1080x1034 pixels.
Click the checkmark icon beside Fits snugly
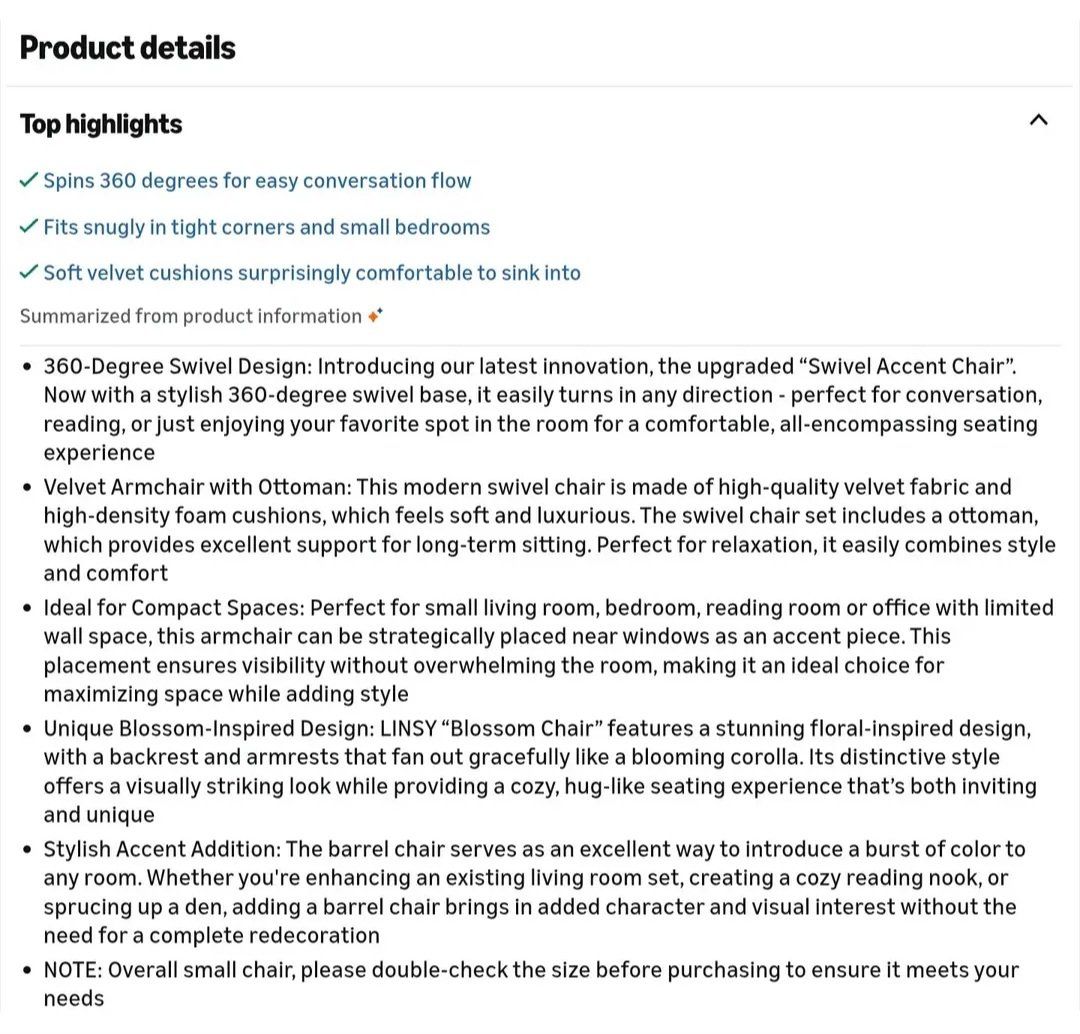point(29,227)
